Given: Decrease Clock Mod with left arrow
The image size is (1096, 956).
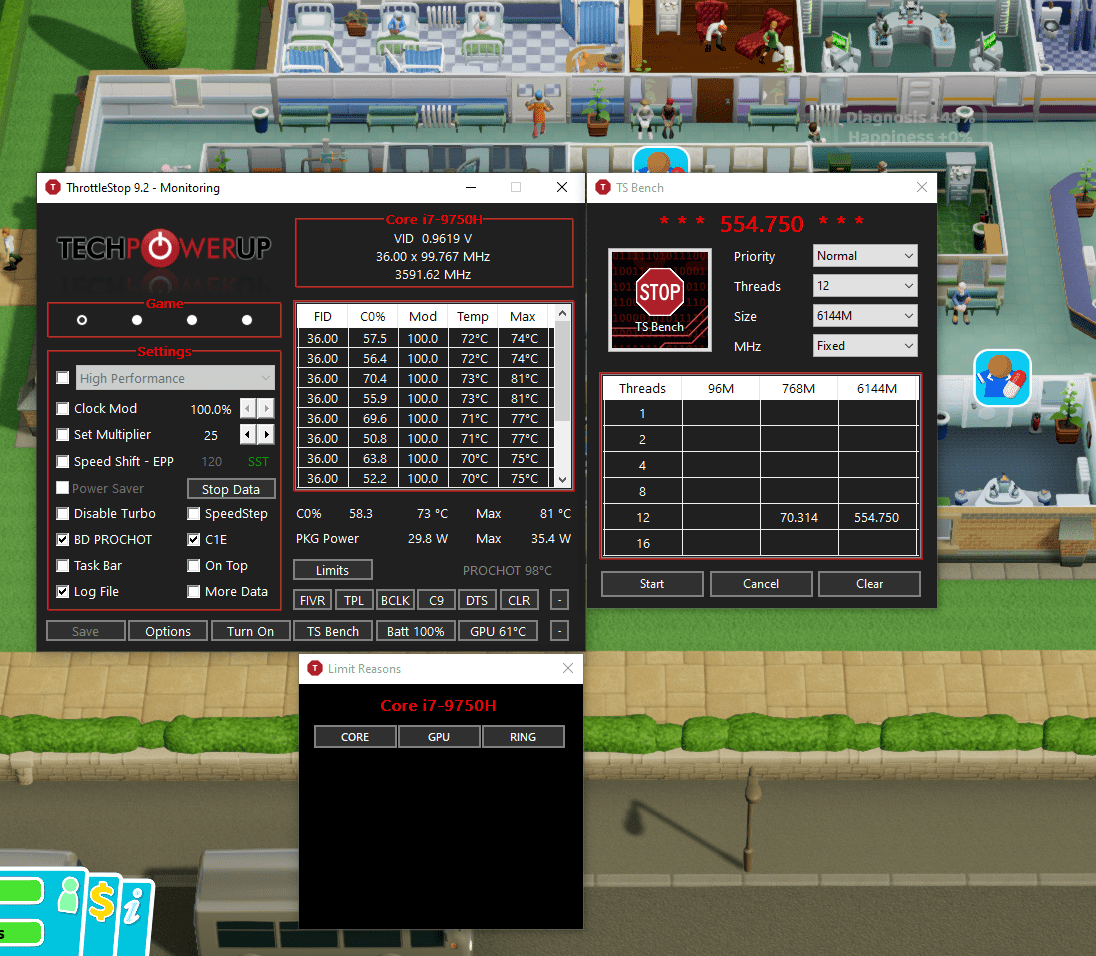Looking at the screenshot, I should [248, 408].
